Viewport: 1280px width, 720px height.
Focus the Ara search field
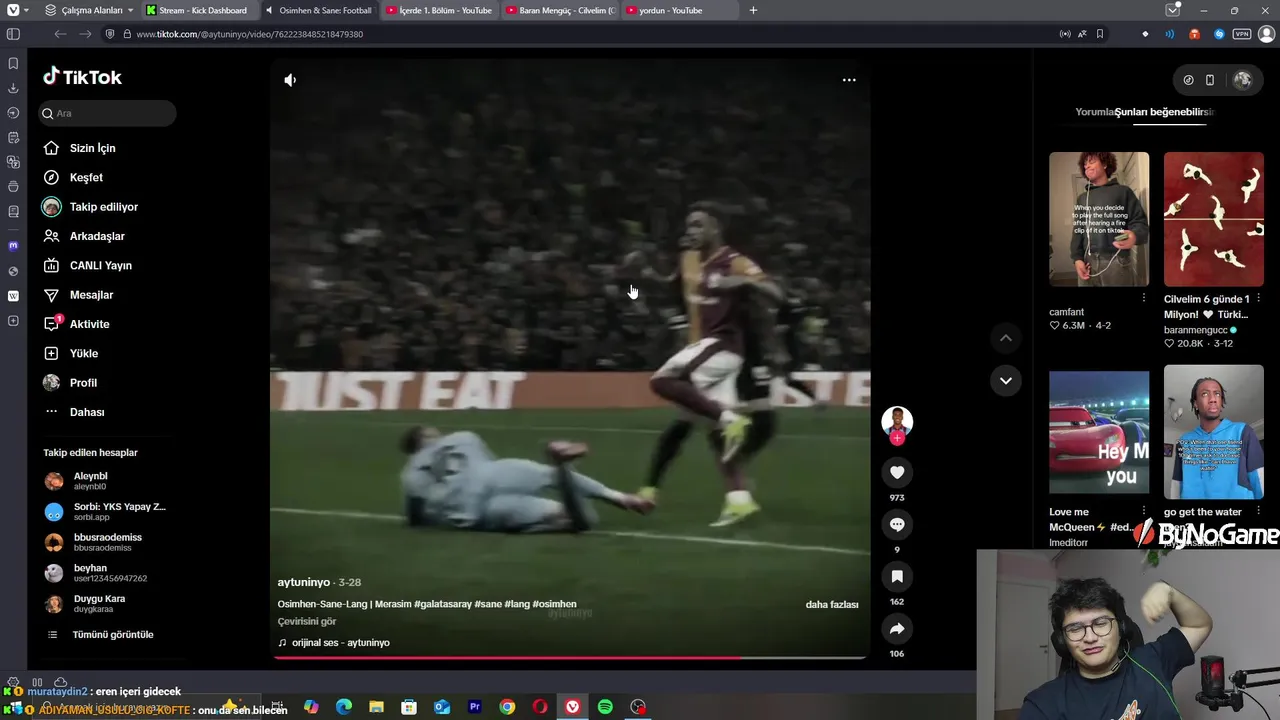click(108, 113)
